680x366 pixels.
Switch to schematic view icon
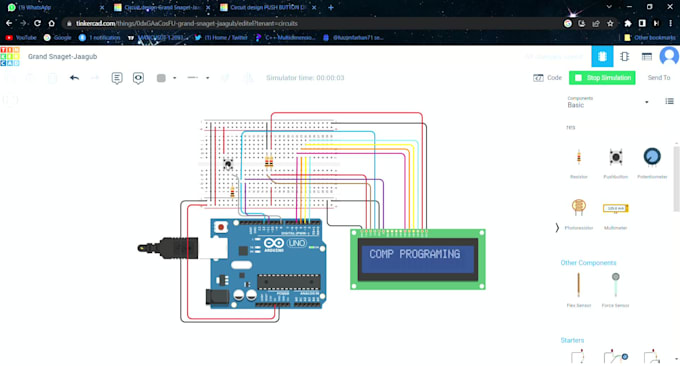pyautogui.click(x=624, y=56)
